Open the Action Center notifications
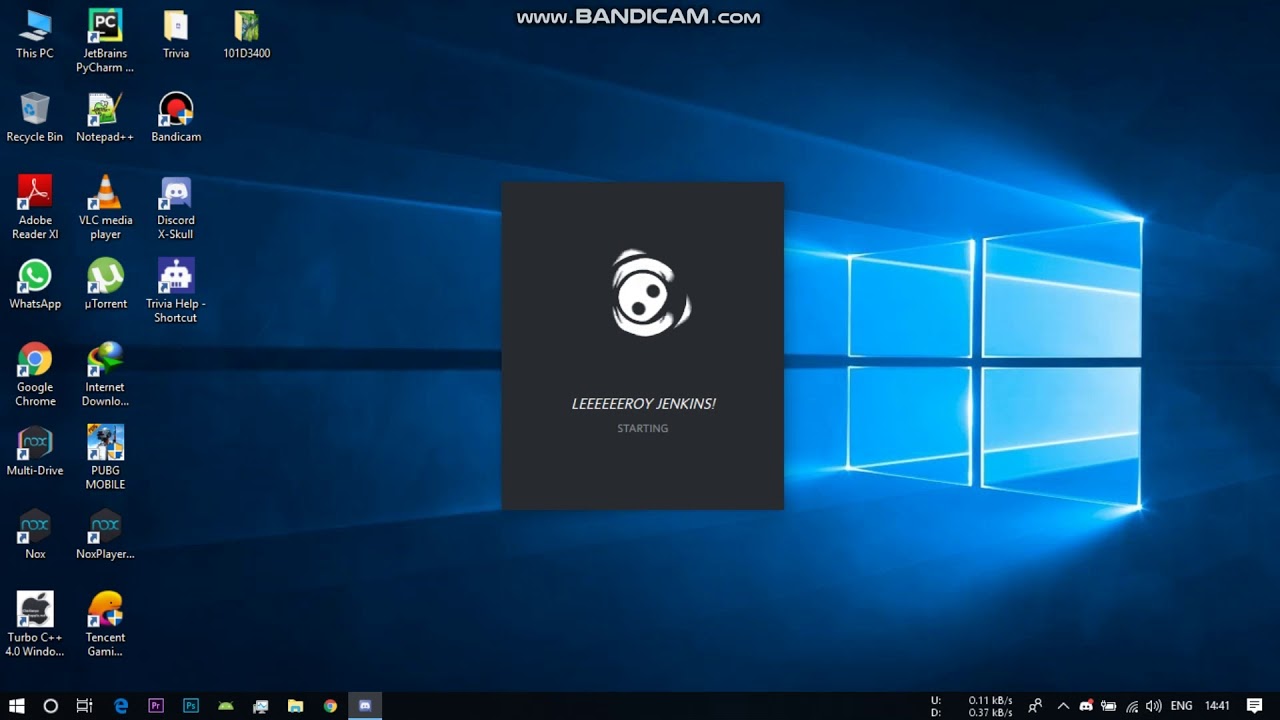The width and height of the screenshot is (1280, 720). tap(1255, 706)
